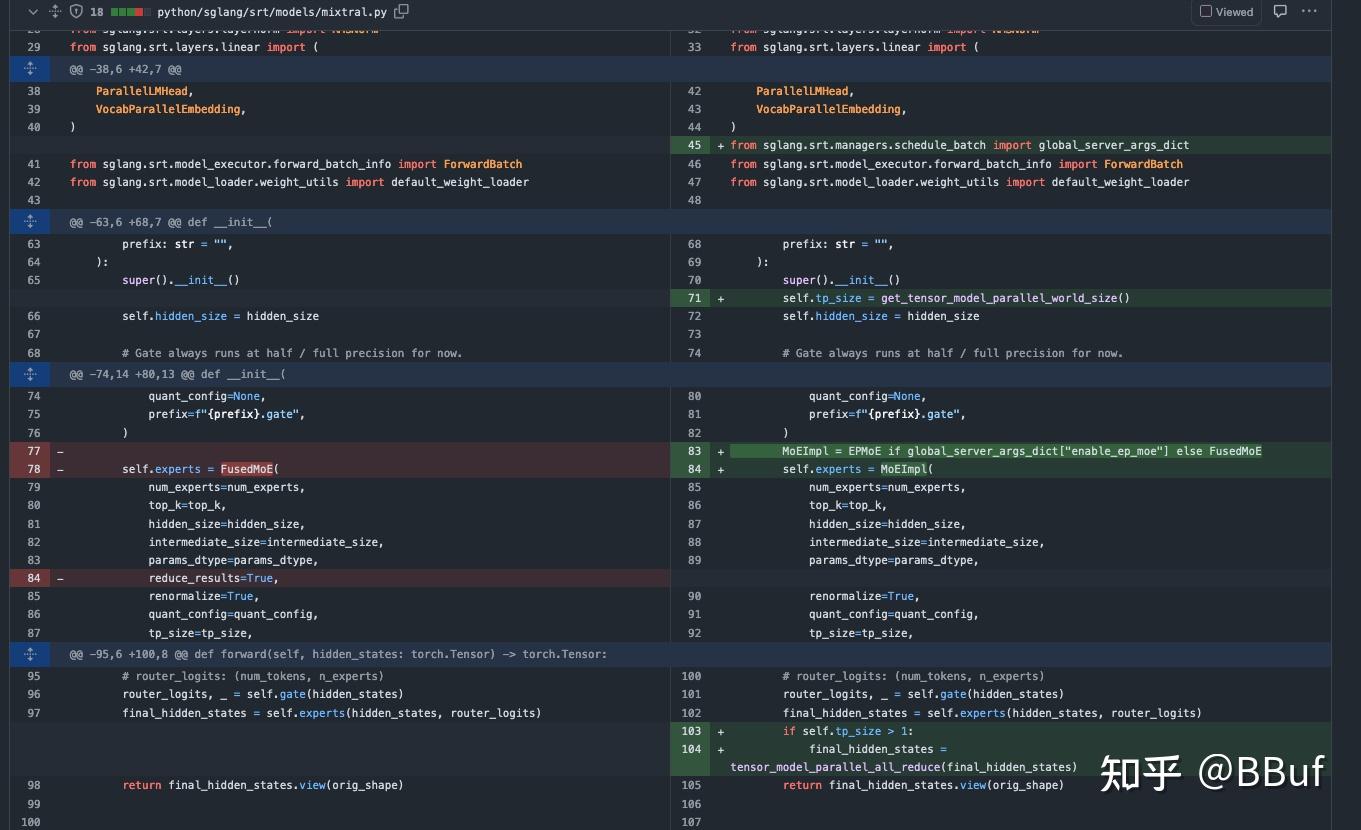Expand hidden lines at hunk @@ -74,14 +80,13
The height and width of the screenshot is (830, 1361).
[30, 374]
